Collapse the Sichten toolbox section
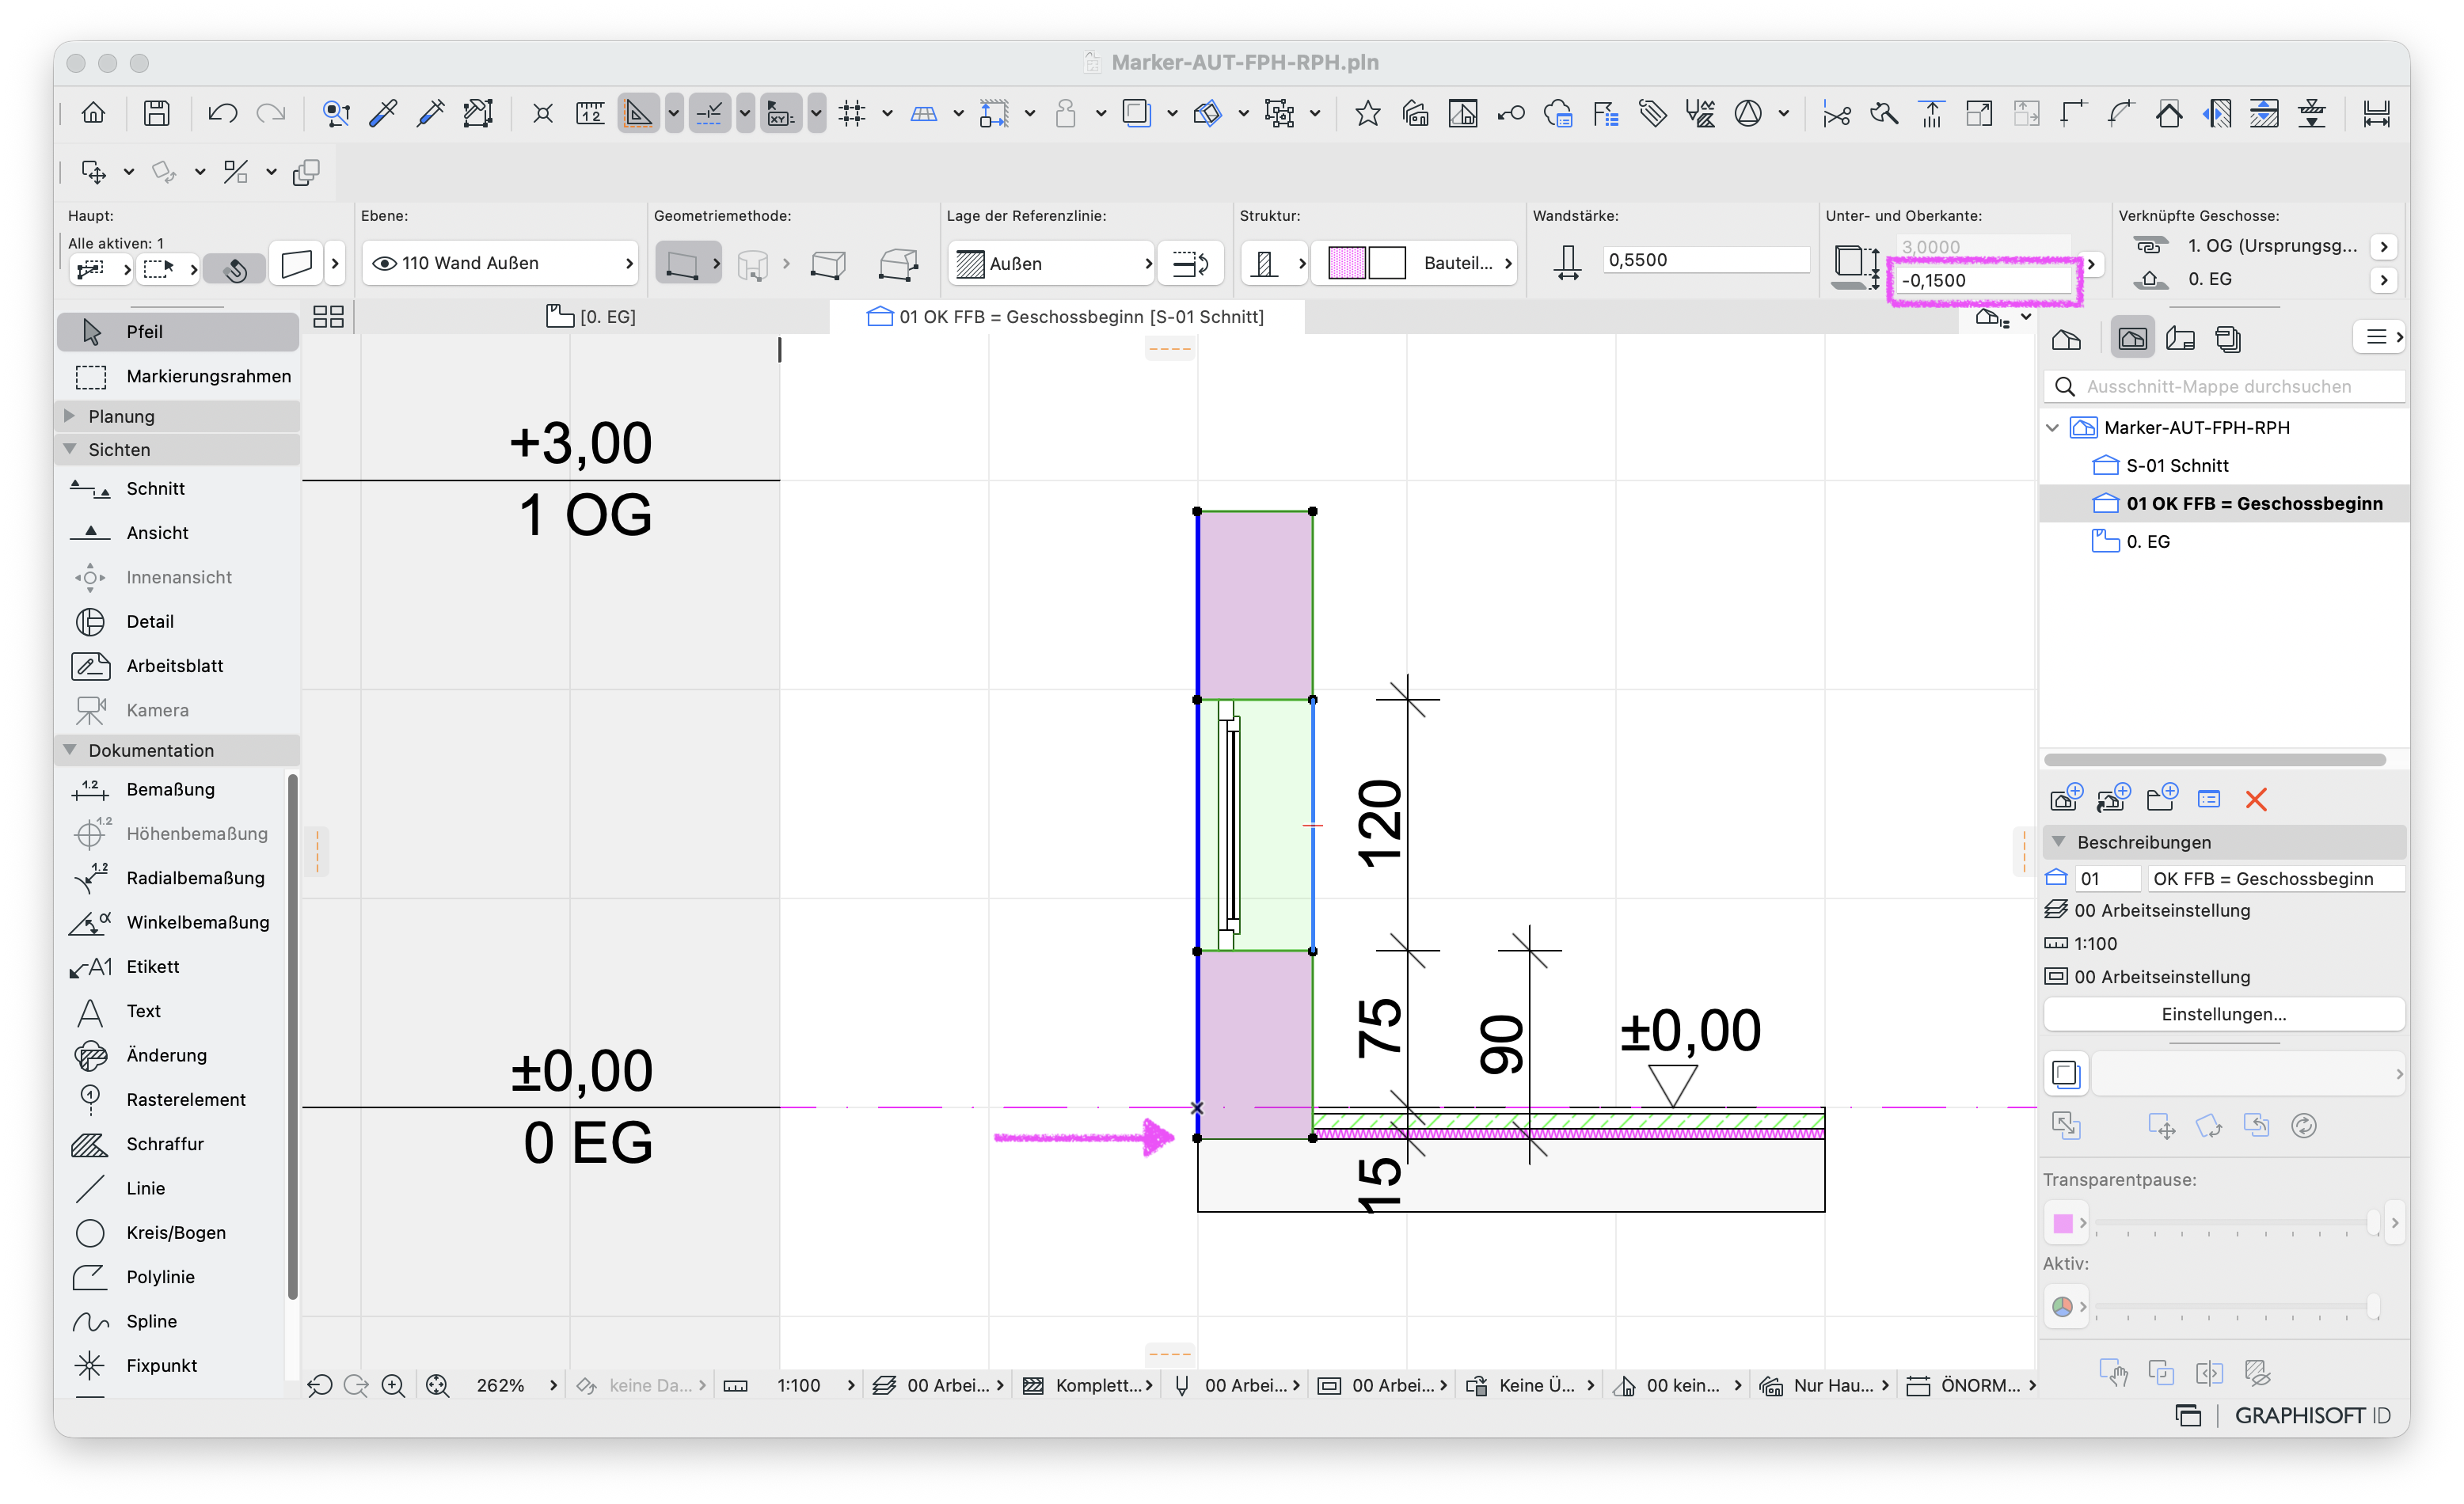Image resolution: width=2464 pixels, height=1504 pixels. pyautogui.click(x=69, y=449)
